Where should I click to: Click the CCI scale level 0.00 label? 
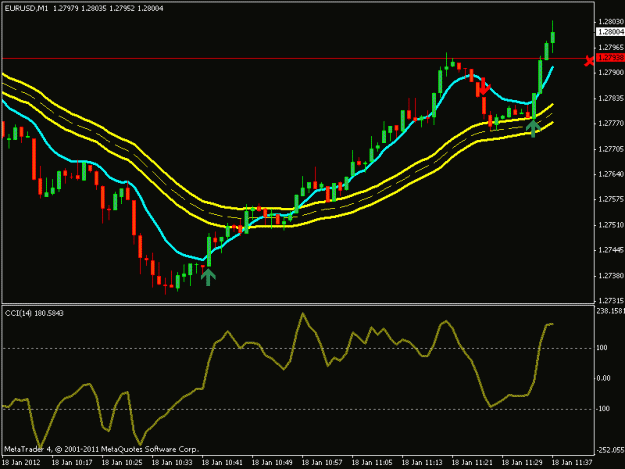tap(603, 378)
